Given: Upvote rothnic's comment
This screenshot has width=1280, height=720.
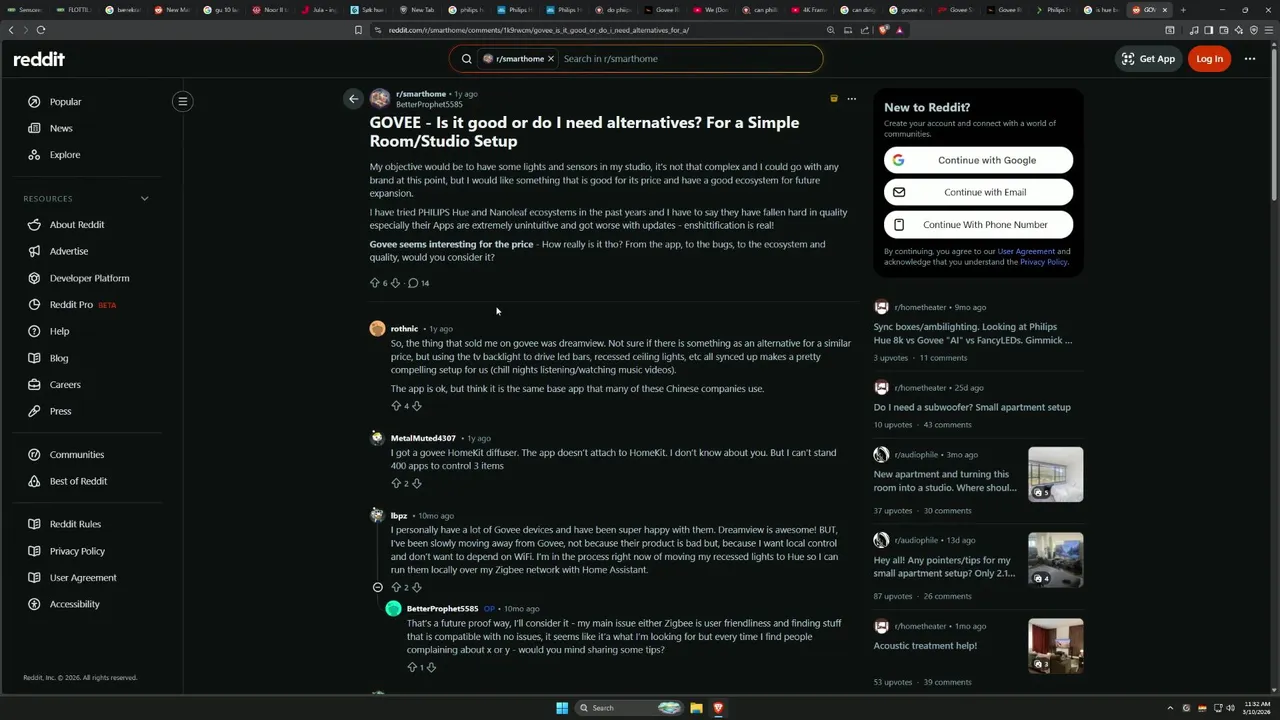Looking at the screenshot, I should click(396, 406).
